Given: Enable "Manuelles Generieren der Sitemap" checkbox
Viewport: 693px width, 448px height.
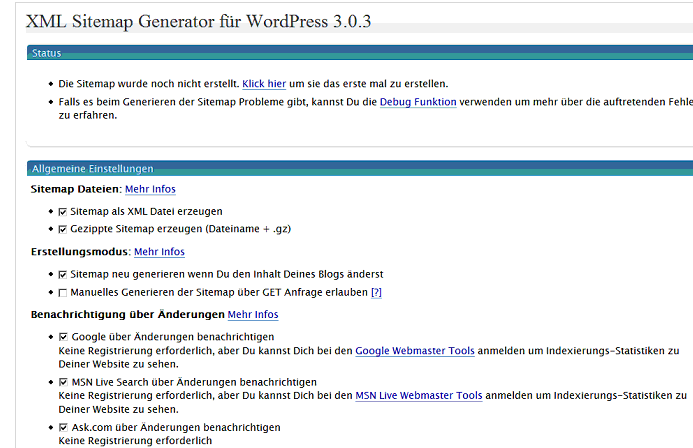Looking at the screenshot, I should pos(63,293).
